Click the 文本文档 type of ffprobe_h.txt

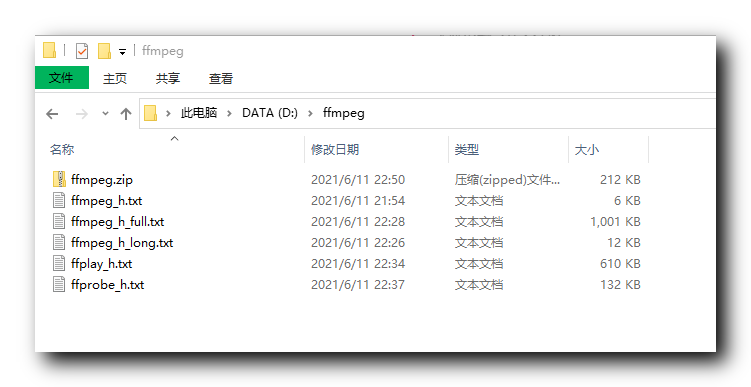[478, 285]
